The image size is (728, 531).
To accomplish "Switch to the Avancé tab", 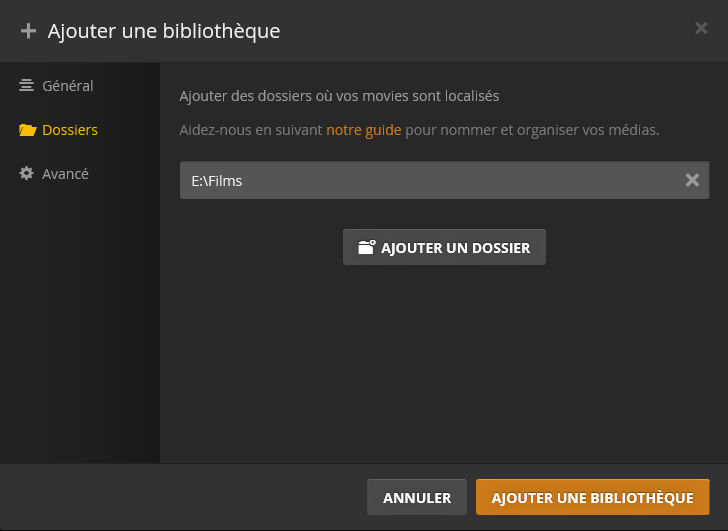I will point(65,174).
